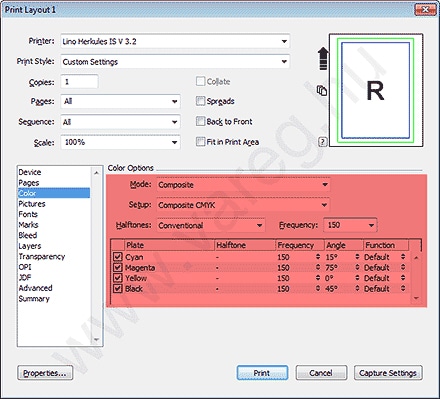The image size is (440, 399).
Task: Open the Halftones dropdown showing Conventional
Action: click(211, 225)
